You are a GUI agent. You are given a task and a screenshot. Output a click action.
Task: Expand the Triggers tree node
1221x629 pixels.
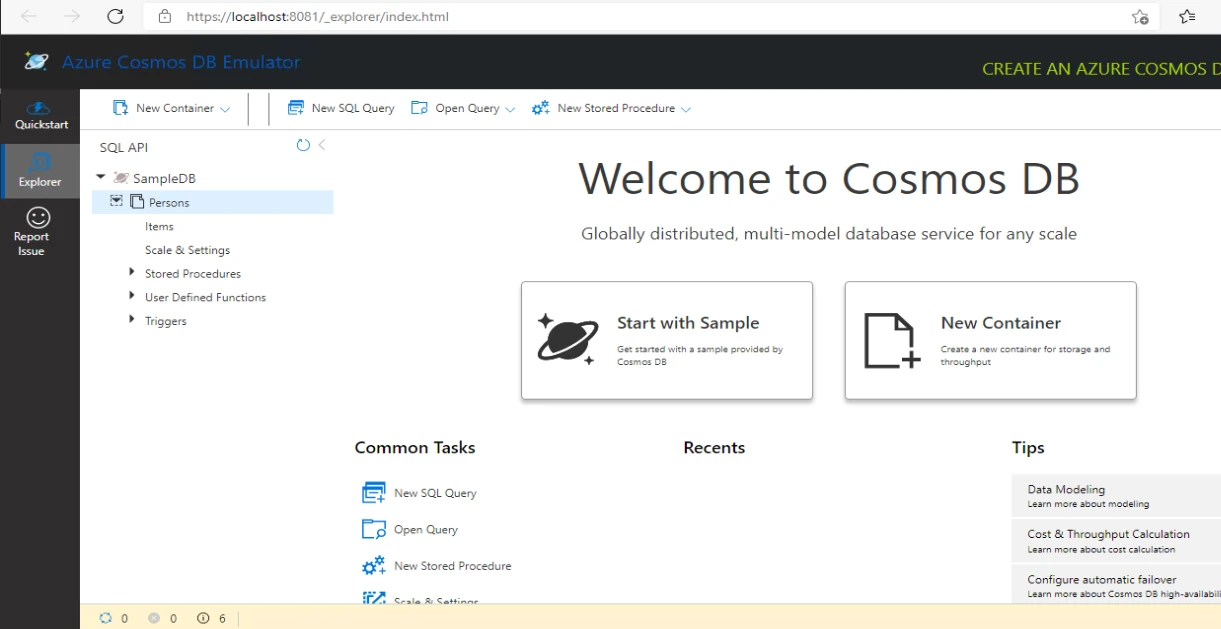(132, 320)
